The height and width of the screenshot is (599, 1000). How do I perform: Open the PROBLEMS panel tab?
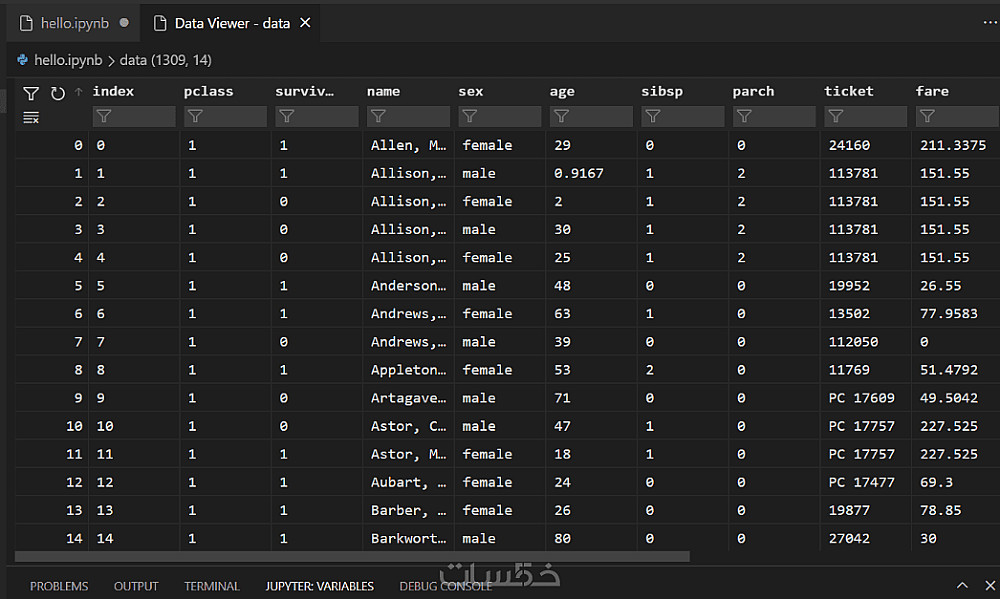pos(59,586)
